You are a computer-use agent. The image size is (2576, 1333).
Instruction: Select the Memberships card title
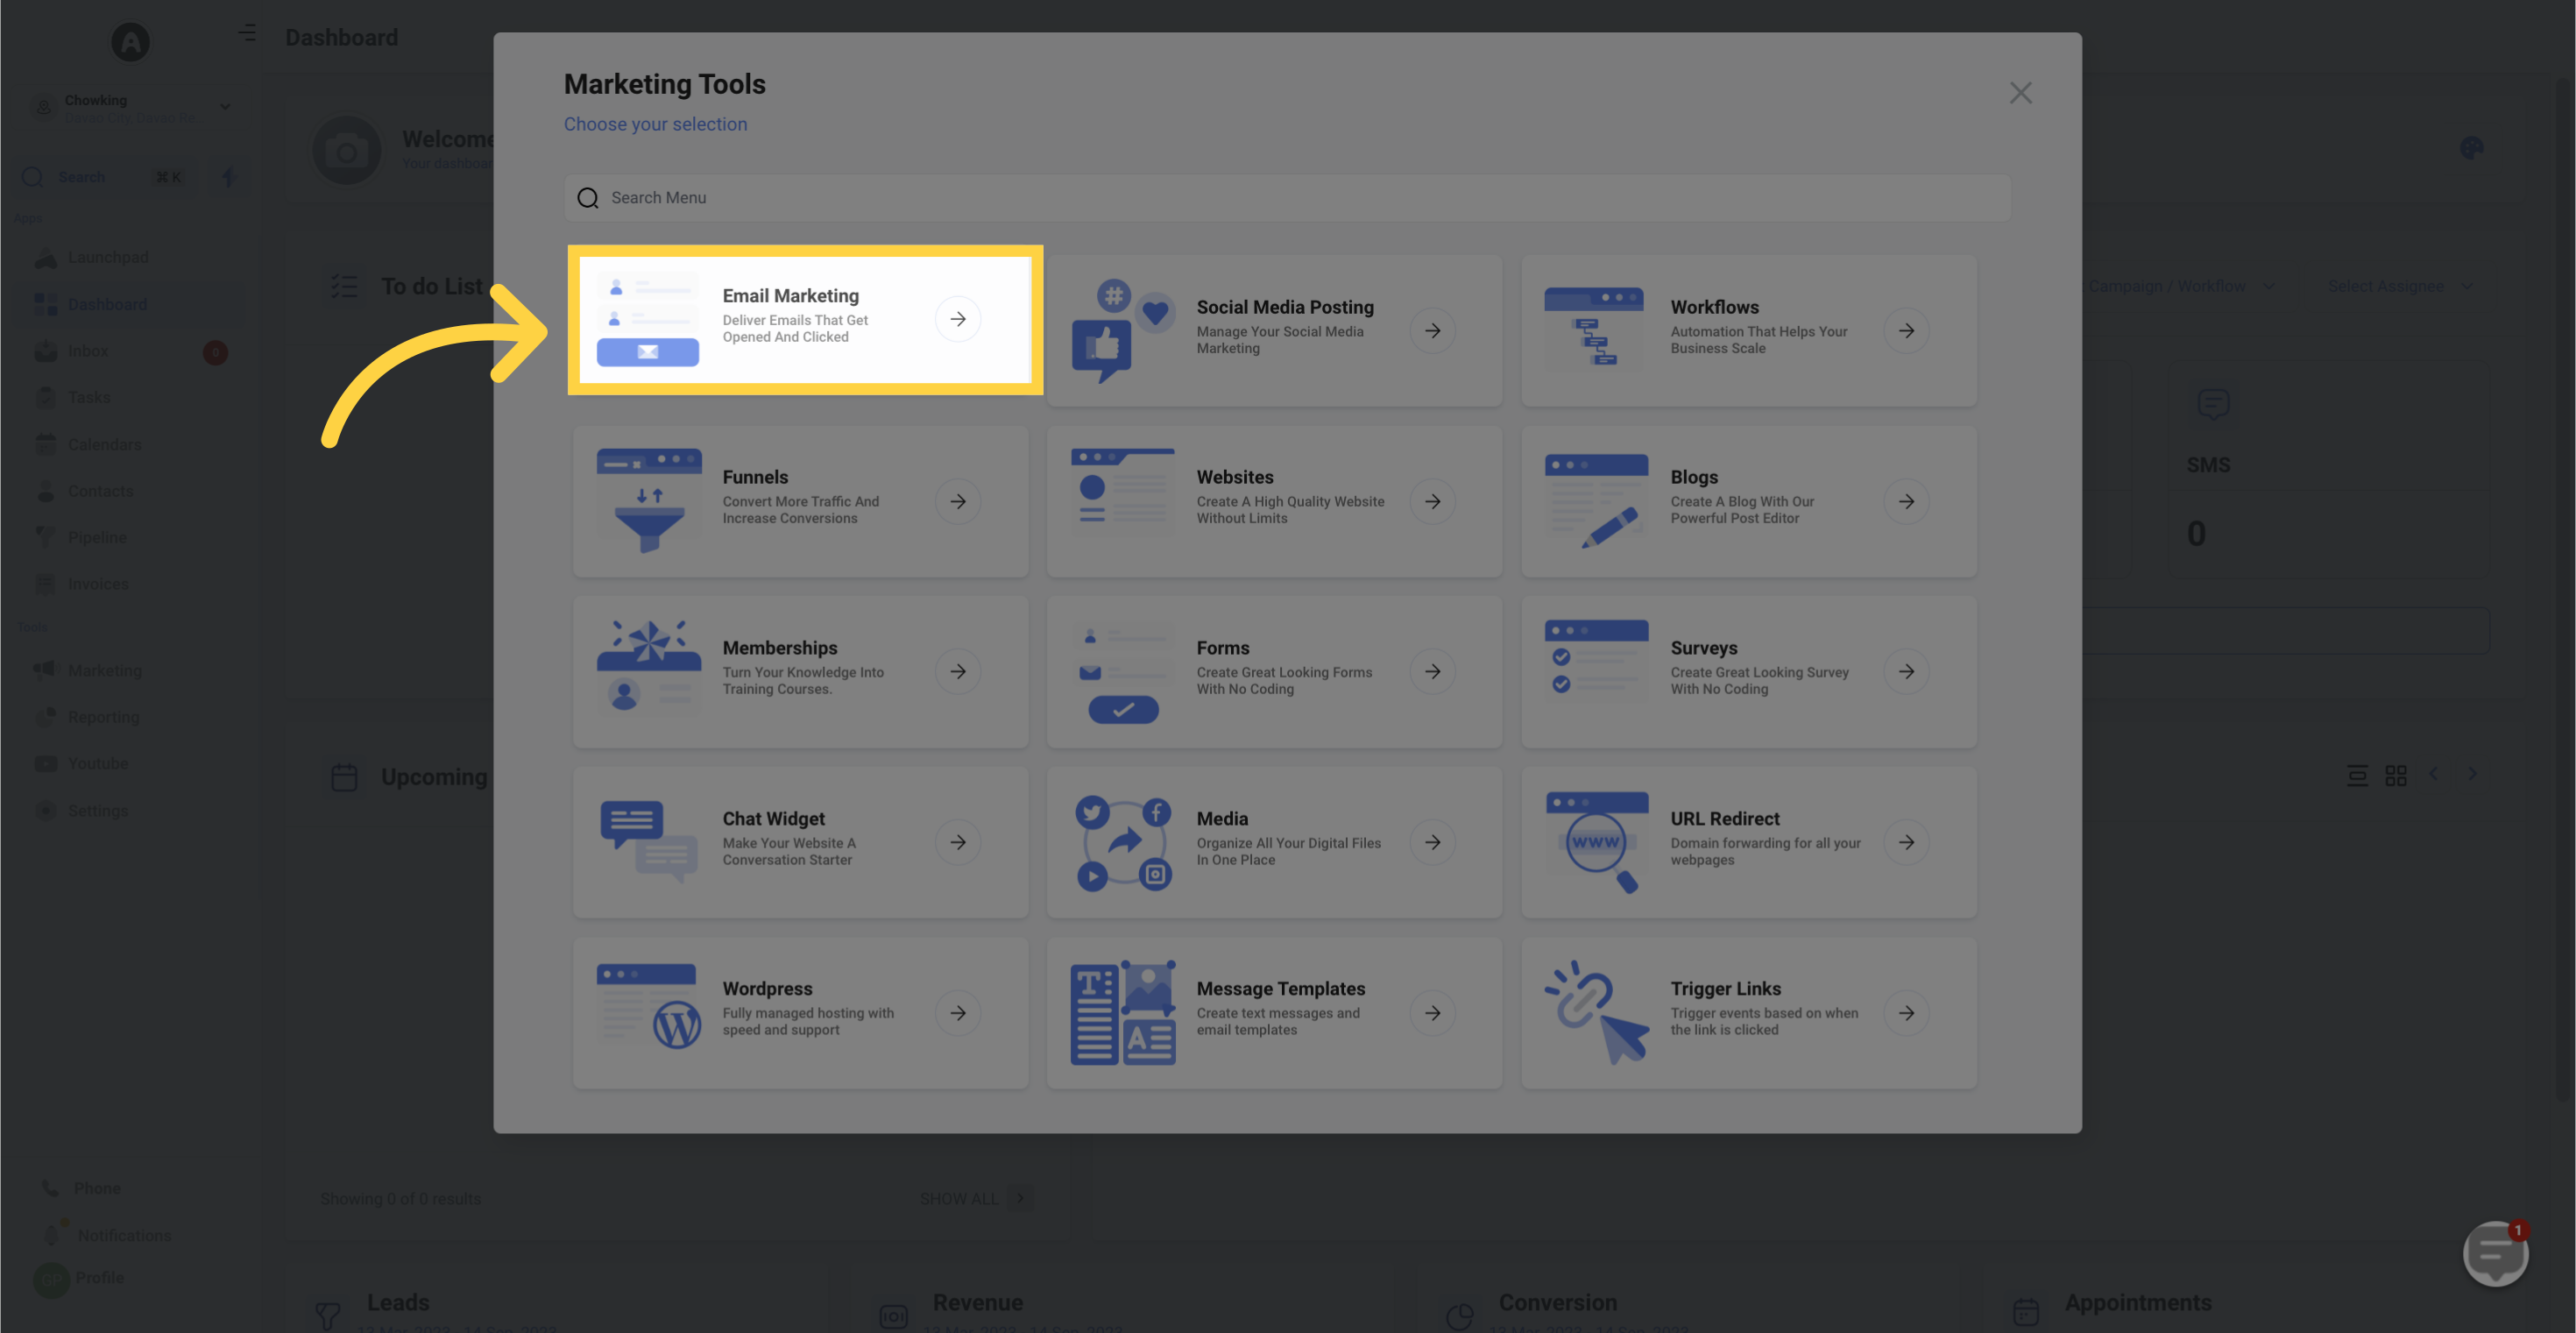click(779, 648)
